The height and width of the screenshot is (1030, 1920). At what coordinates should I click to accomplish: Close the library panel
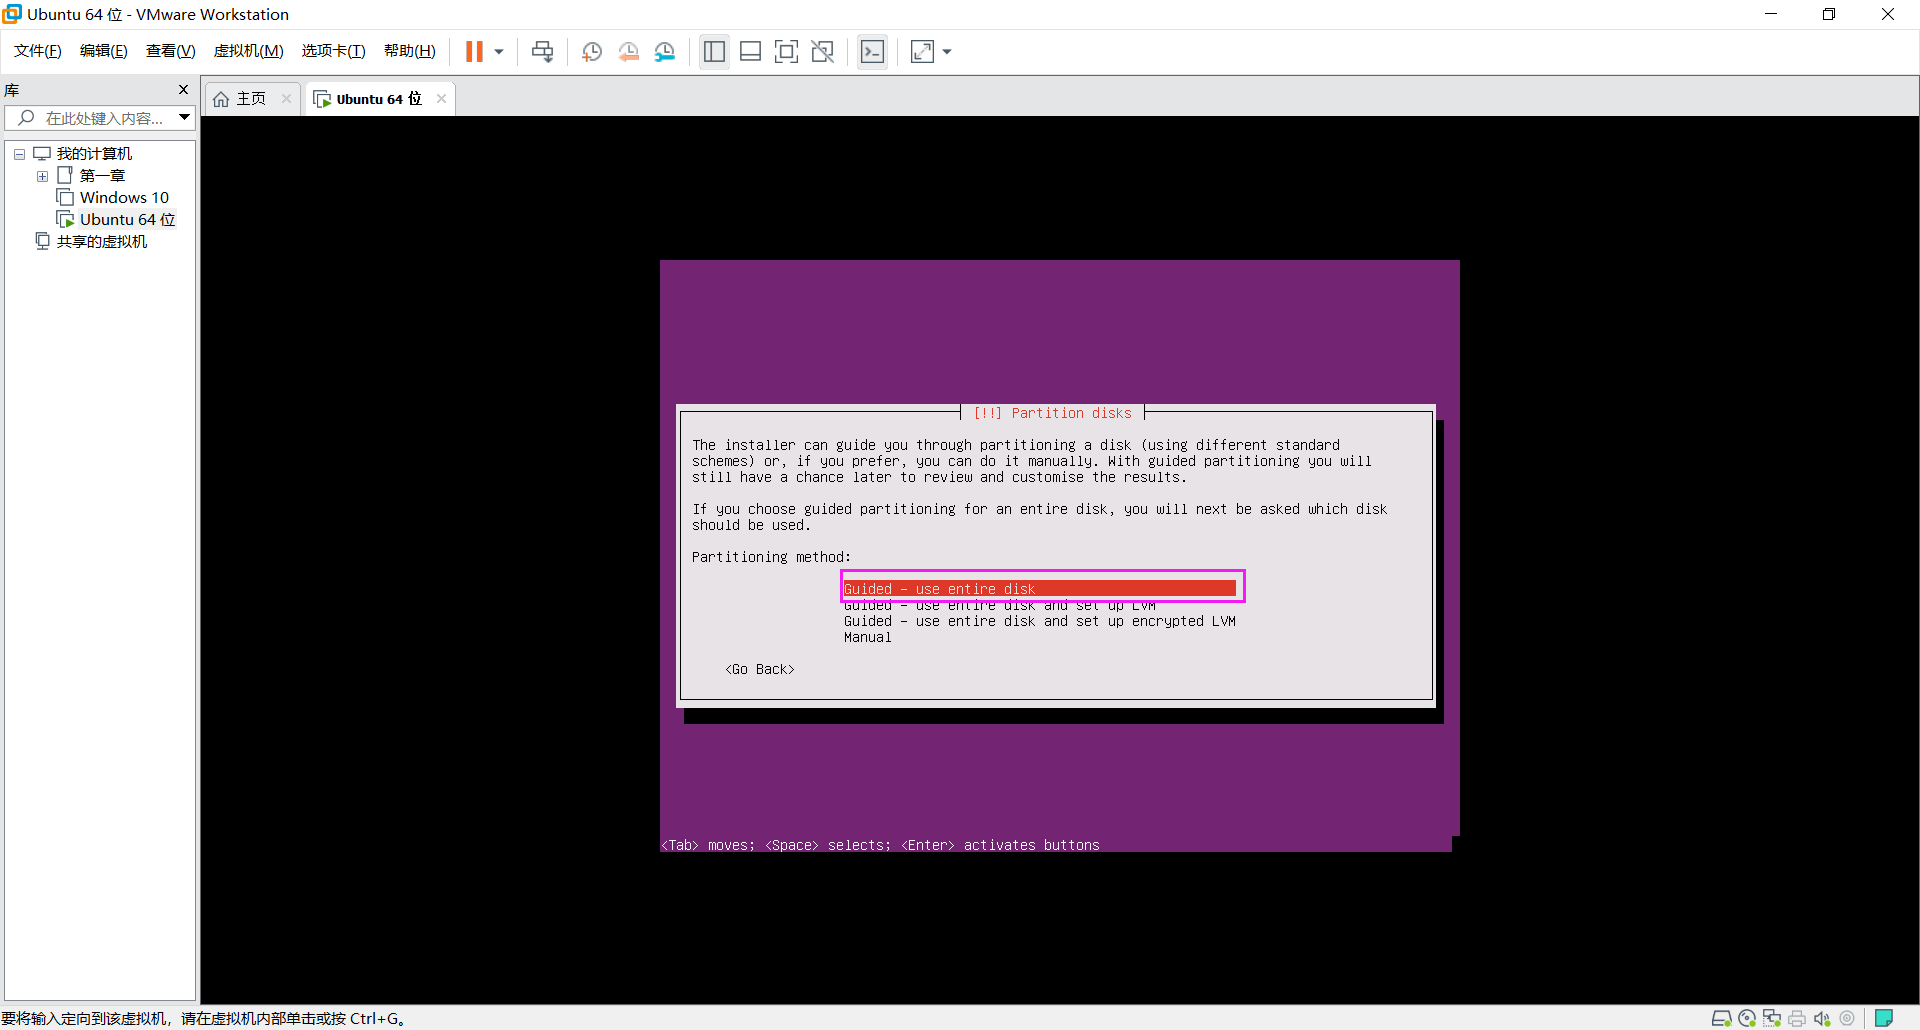(183, 90)
